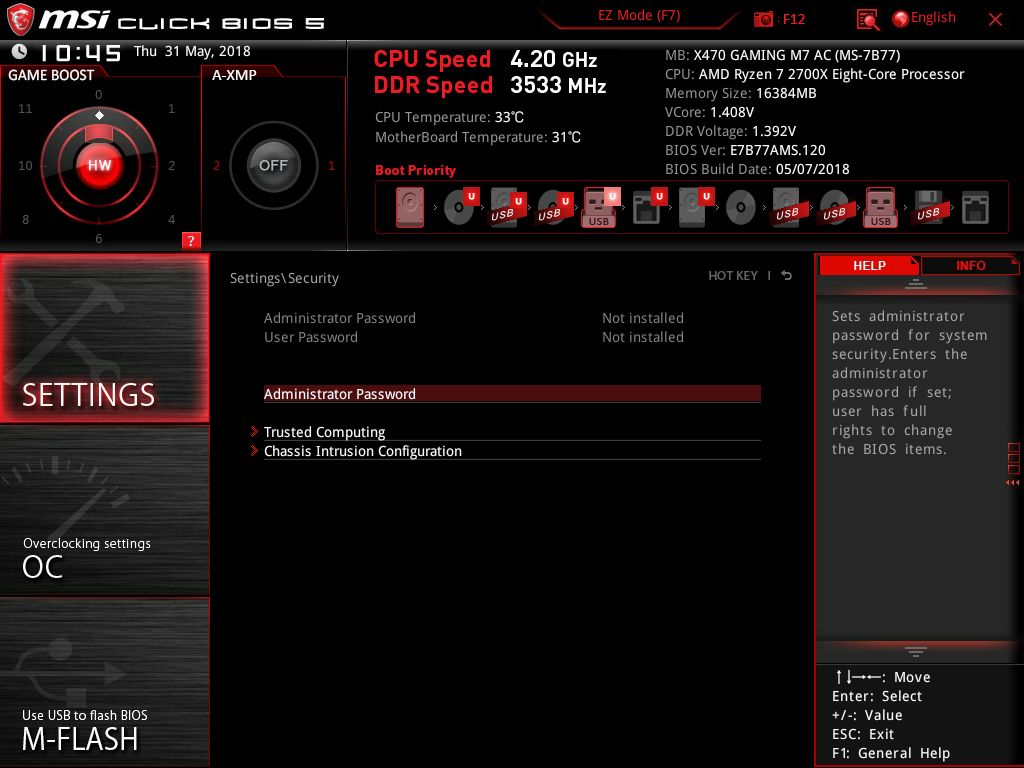Click the 'Not installed' value for Administrator Password
1024x768 pixels.
(x=643, y=318)
